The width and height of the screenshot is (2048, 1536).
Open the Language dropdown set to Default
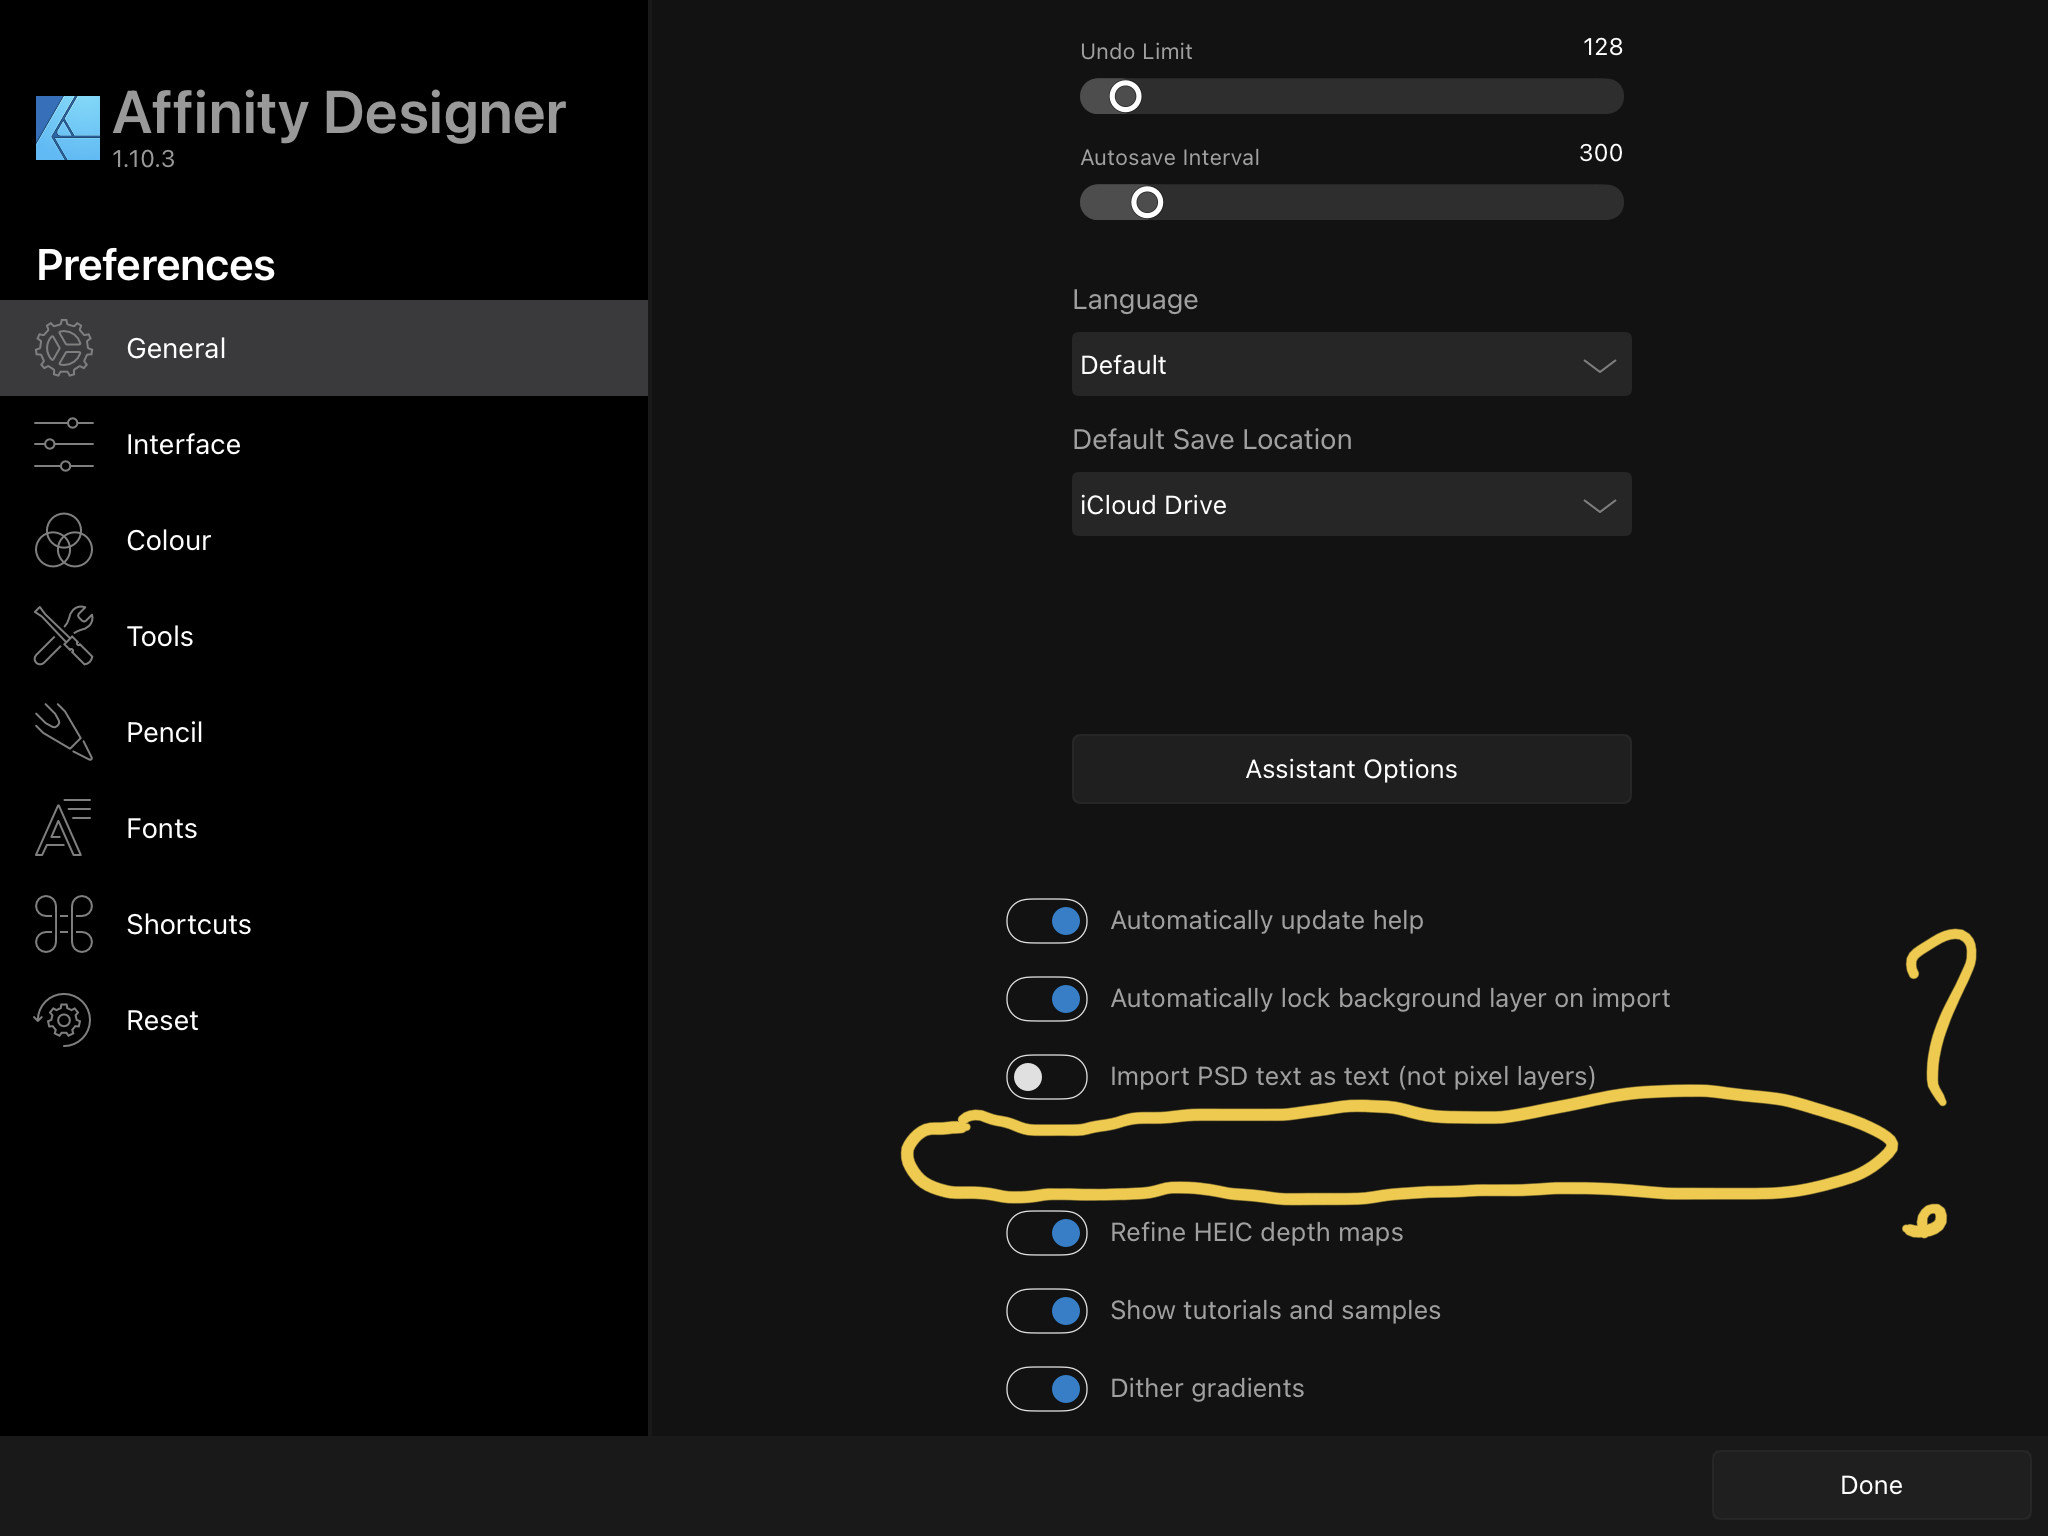[x=1352, y=364]
